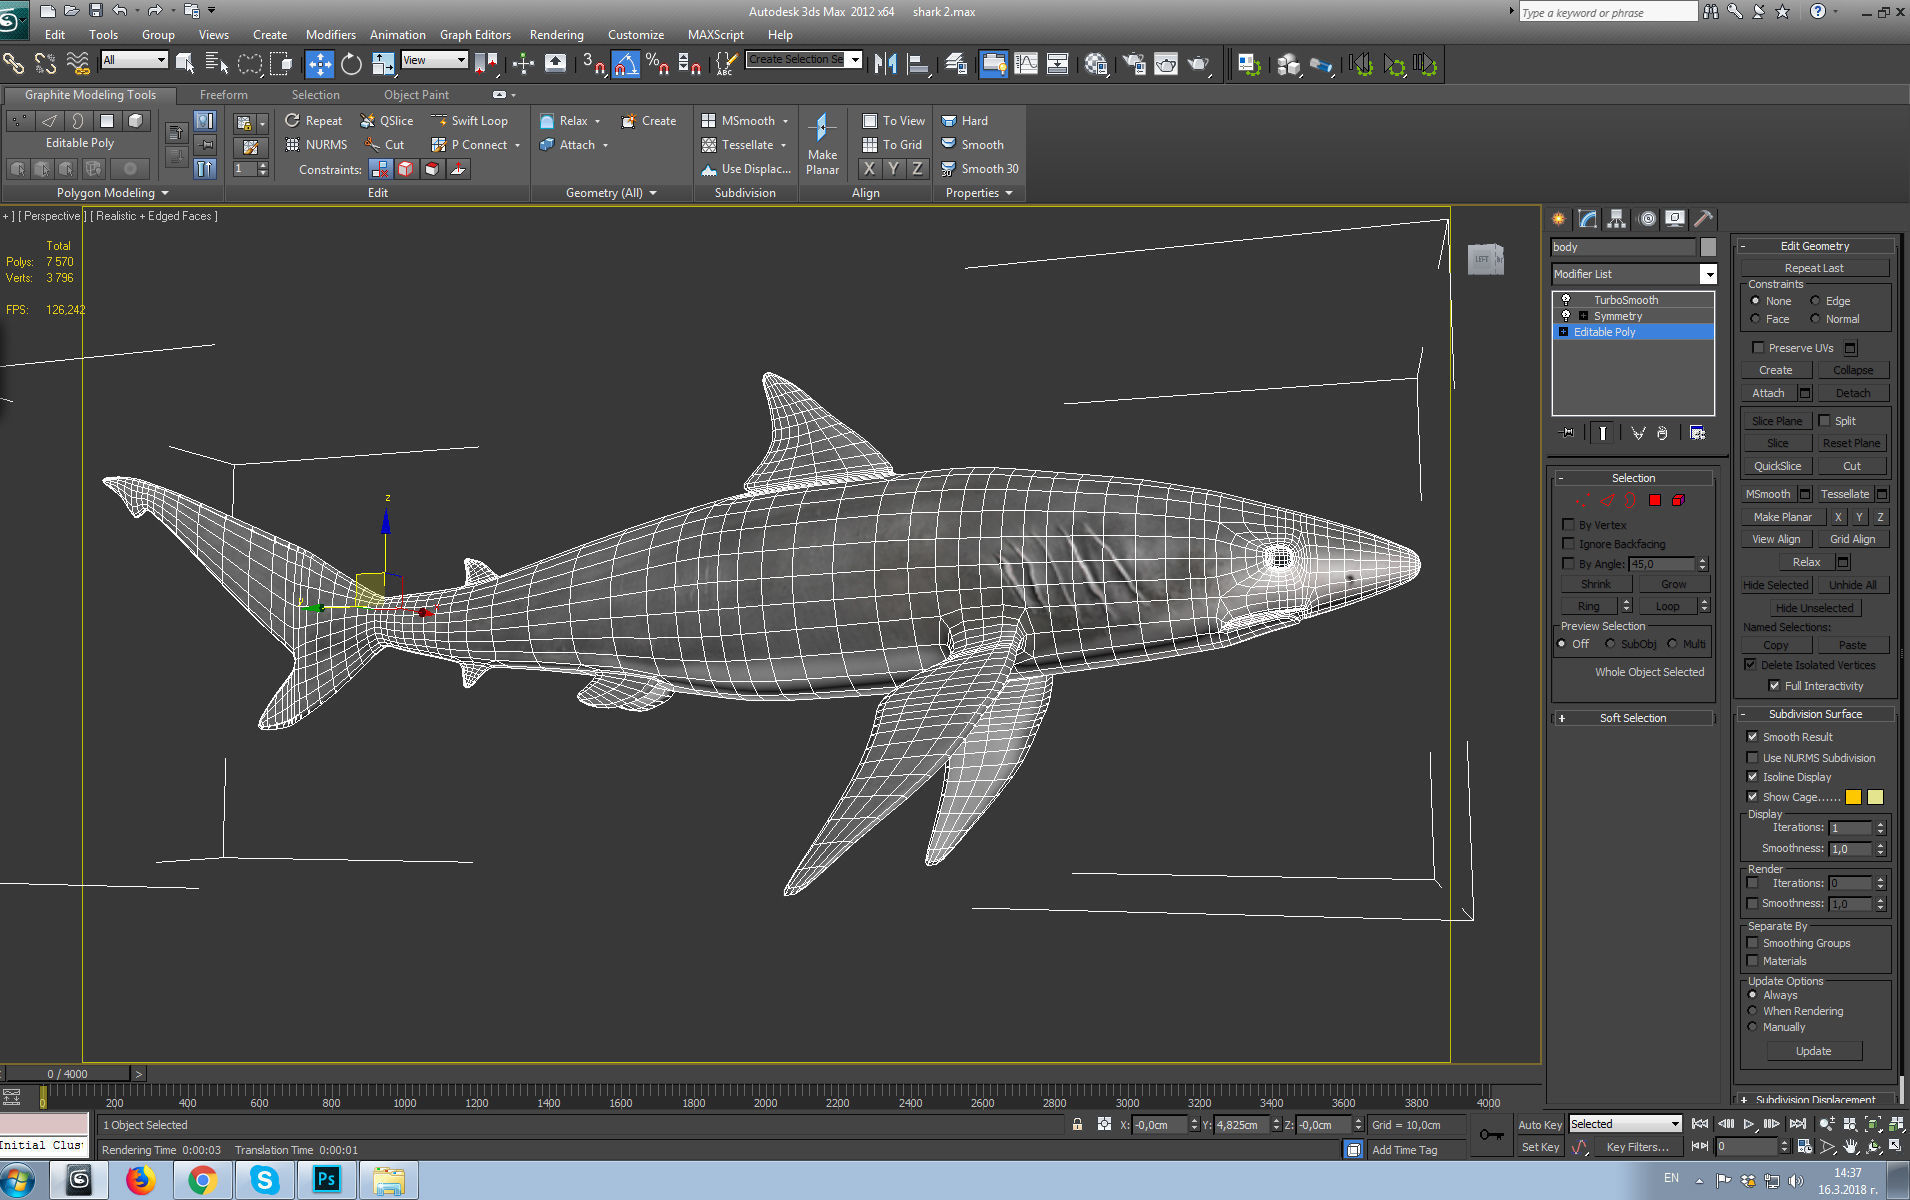Click the orange Show Cage color swatch
1910x1200 pixels.
tap(1853, 797)
